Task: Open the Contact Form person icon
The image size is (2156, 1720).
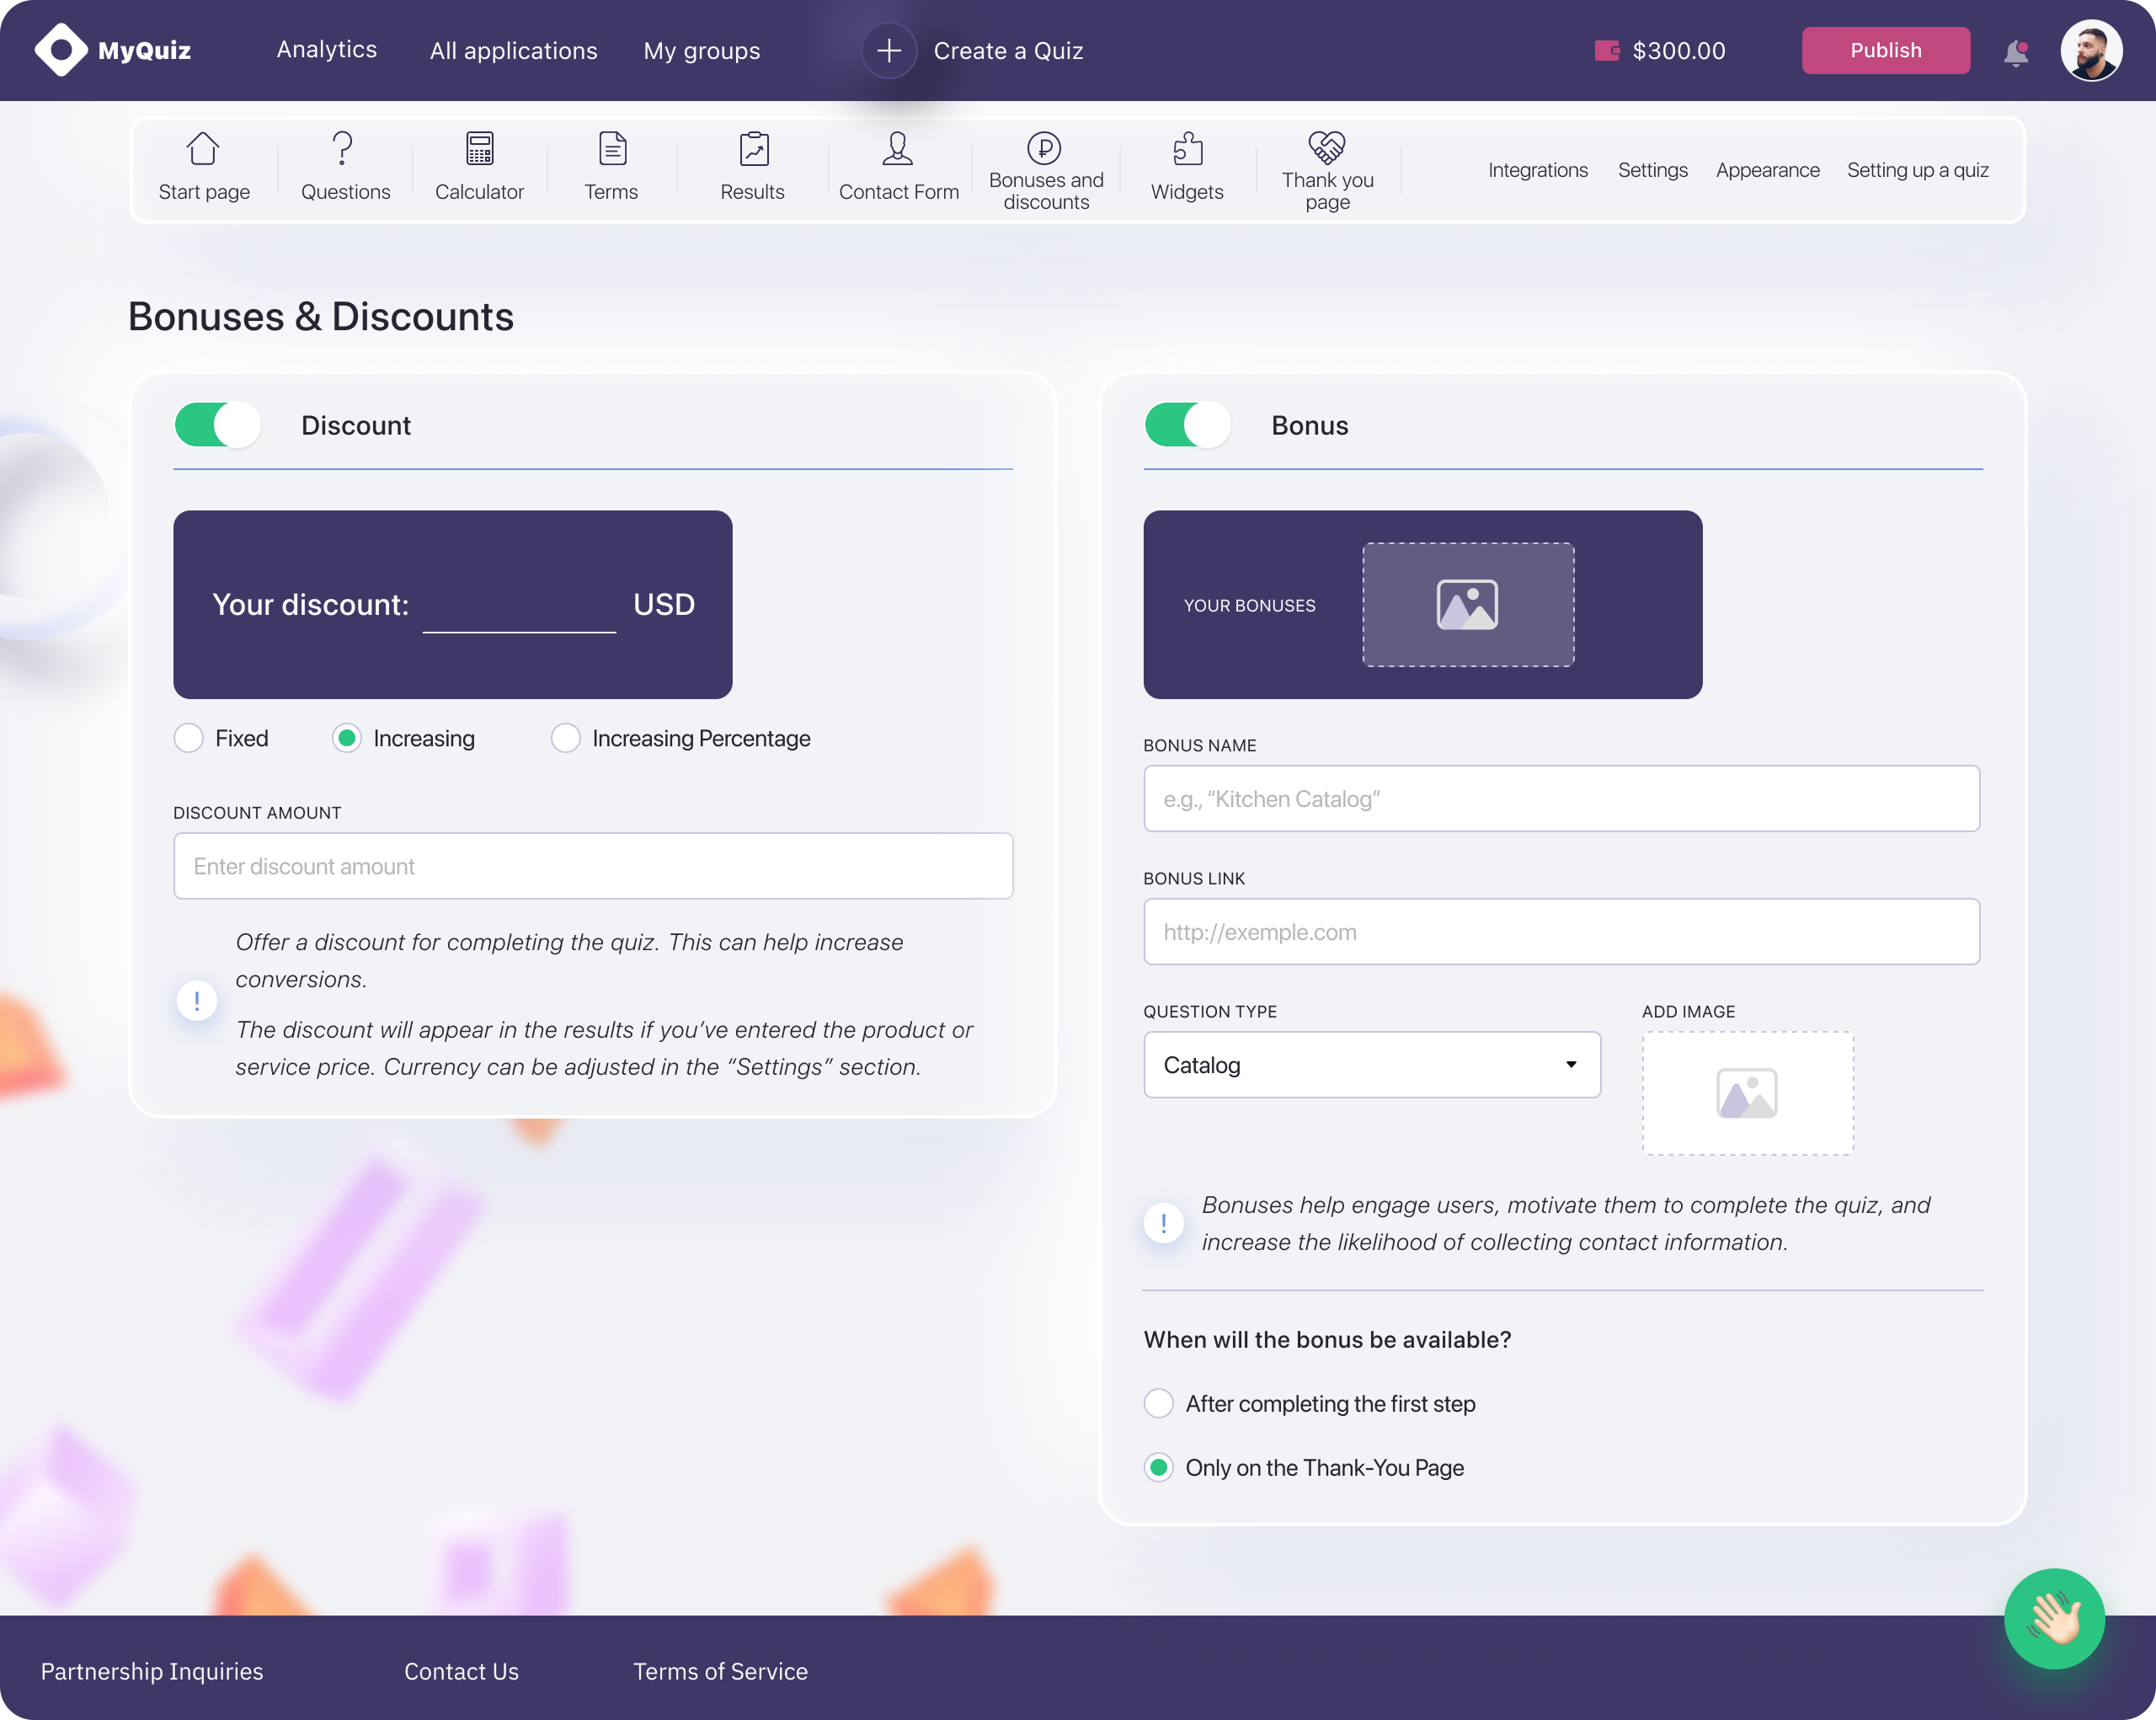Action: (897, 149)
